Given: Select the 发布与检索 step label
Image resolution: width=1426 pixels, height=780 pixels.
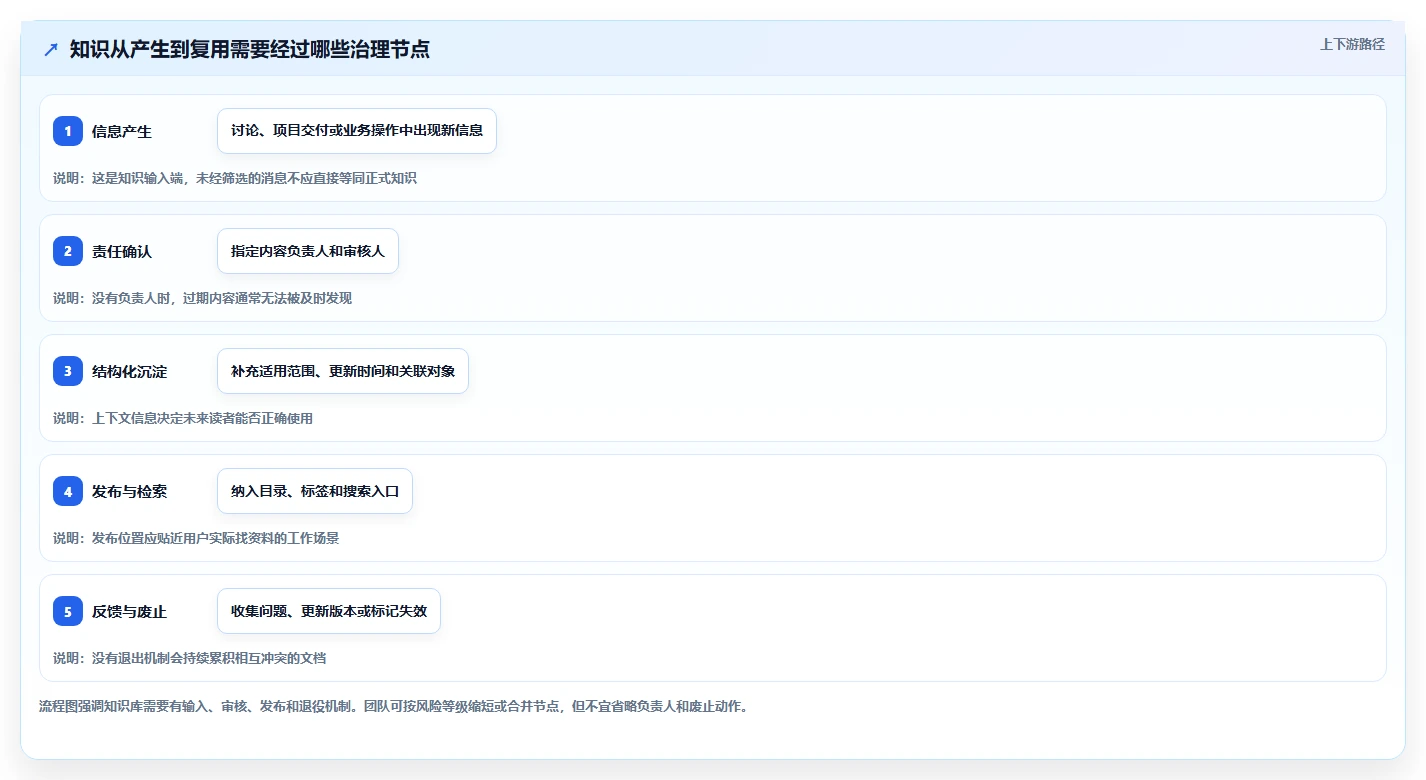Looking at the screenshot, I should 130,491.
